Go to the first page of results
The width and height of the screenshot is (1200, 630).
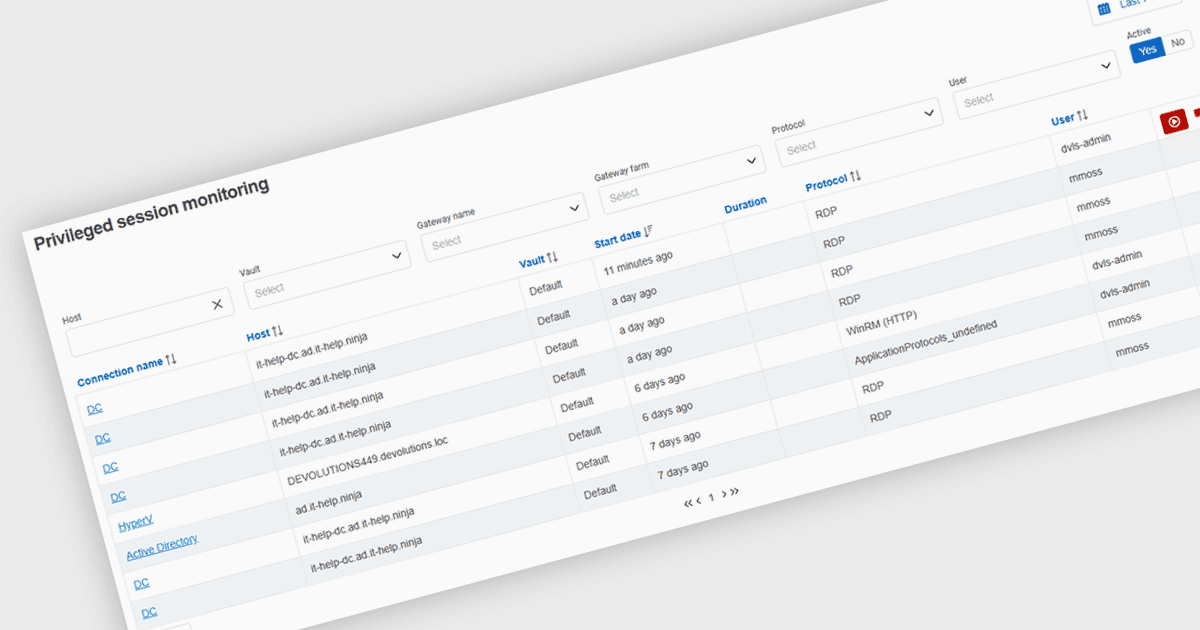click(688, 503)
